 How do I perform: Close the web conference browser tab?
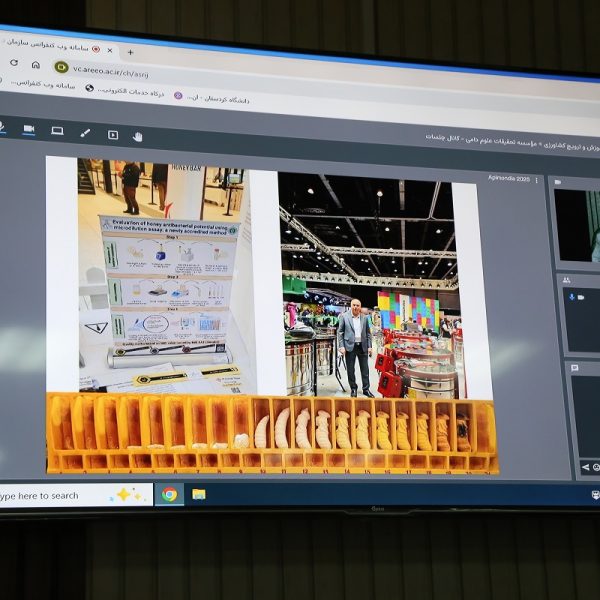112,50
